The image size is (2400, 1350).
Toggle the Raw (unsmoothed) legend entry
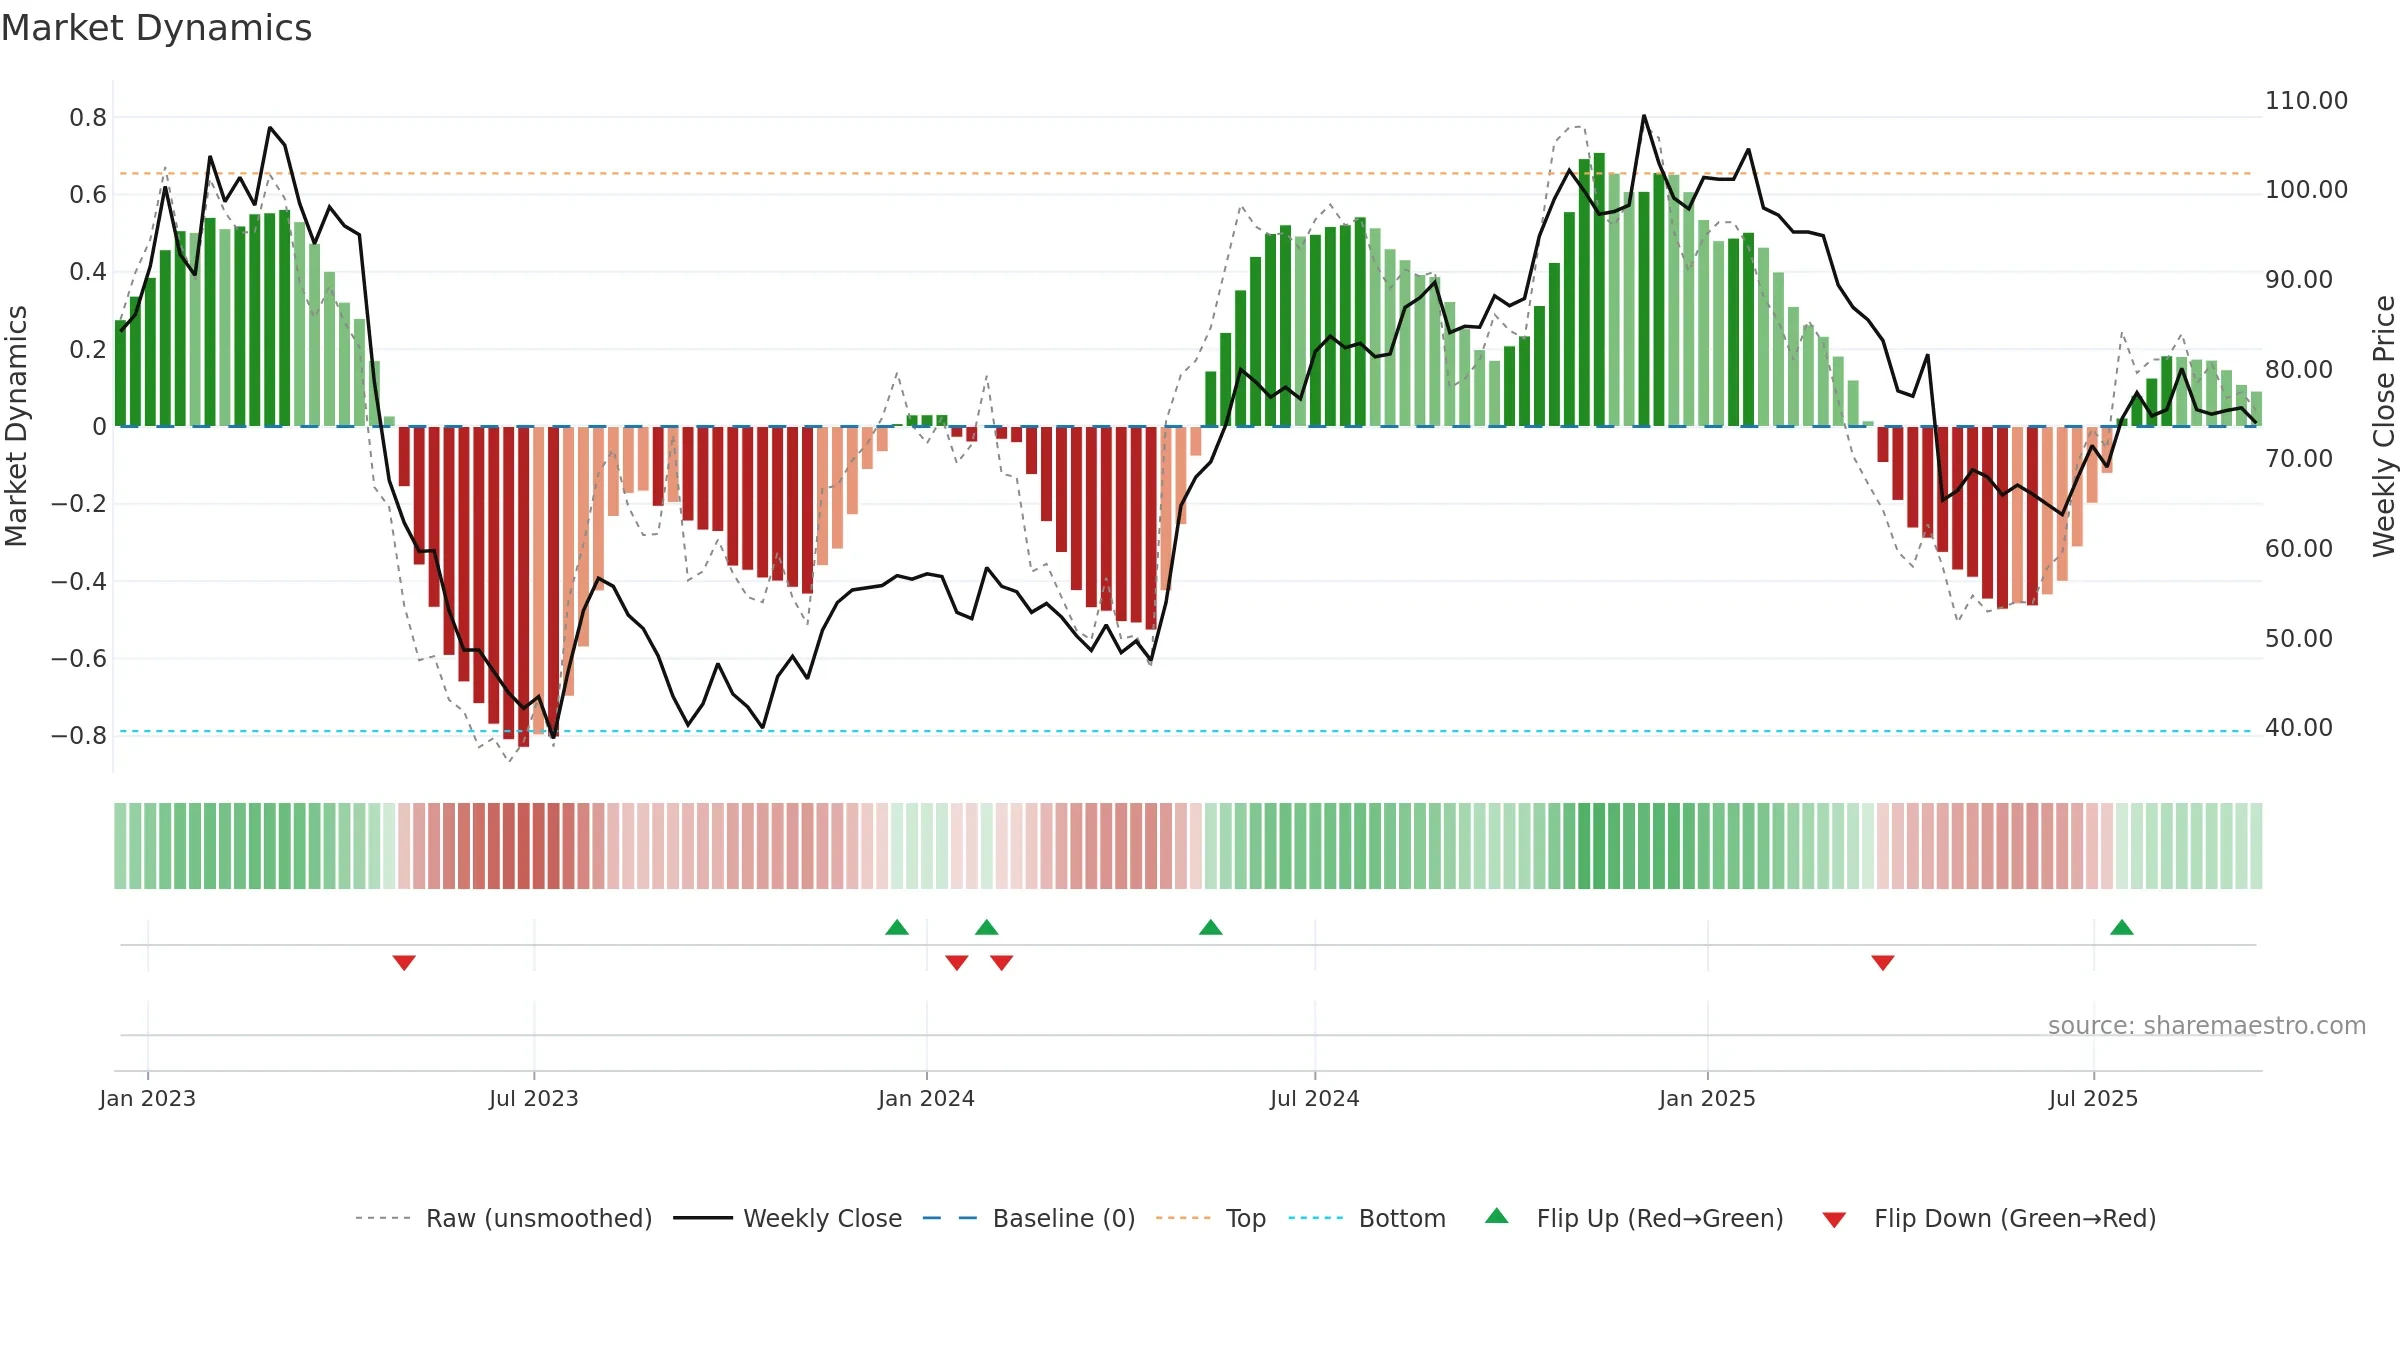coord(504,1218)
